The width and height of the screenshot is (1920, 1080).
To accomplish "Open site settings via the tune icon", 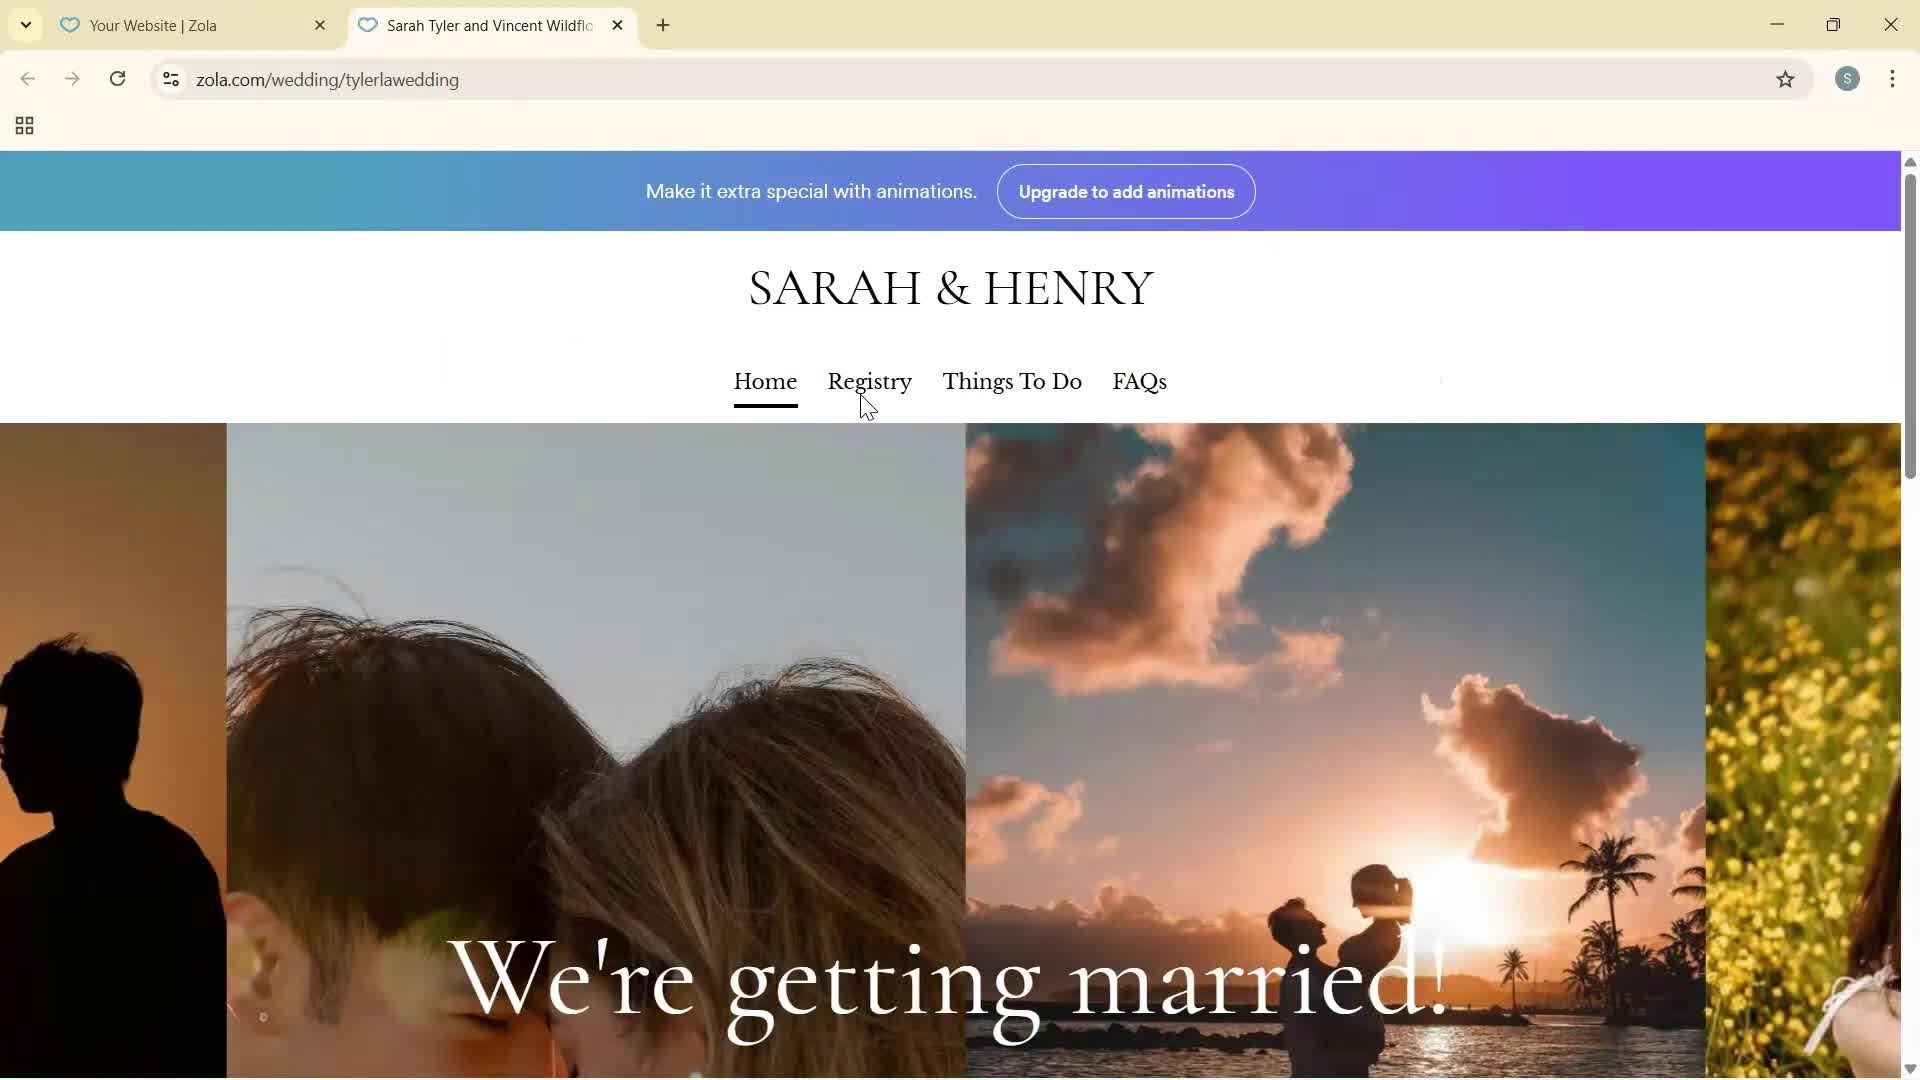I will click(x=170, y=80).
